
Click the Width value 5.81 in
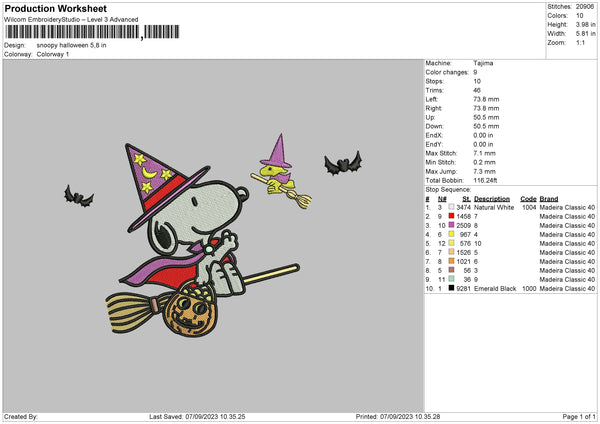click(x=585, y=34)
